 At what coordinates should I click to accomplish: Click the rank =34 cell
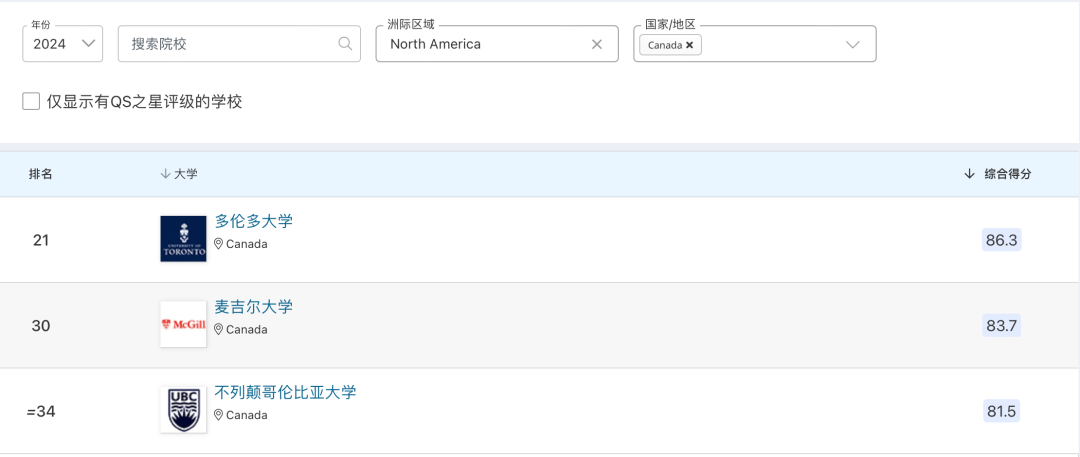pos(41,412)
